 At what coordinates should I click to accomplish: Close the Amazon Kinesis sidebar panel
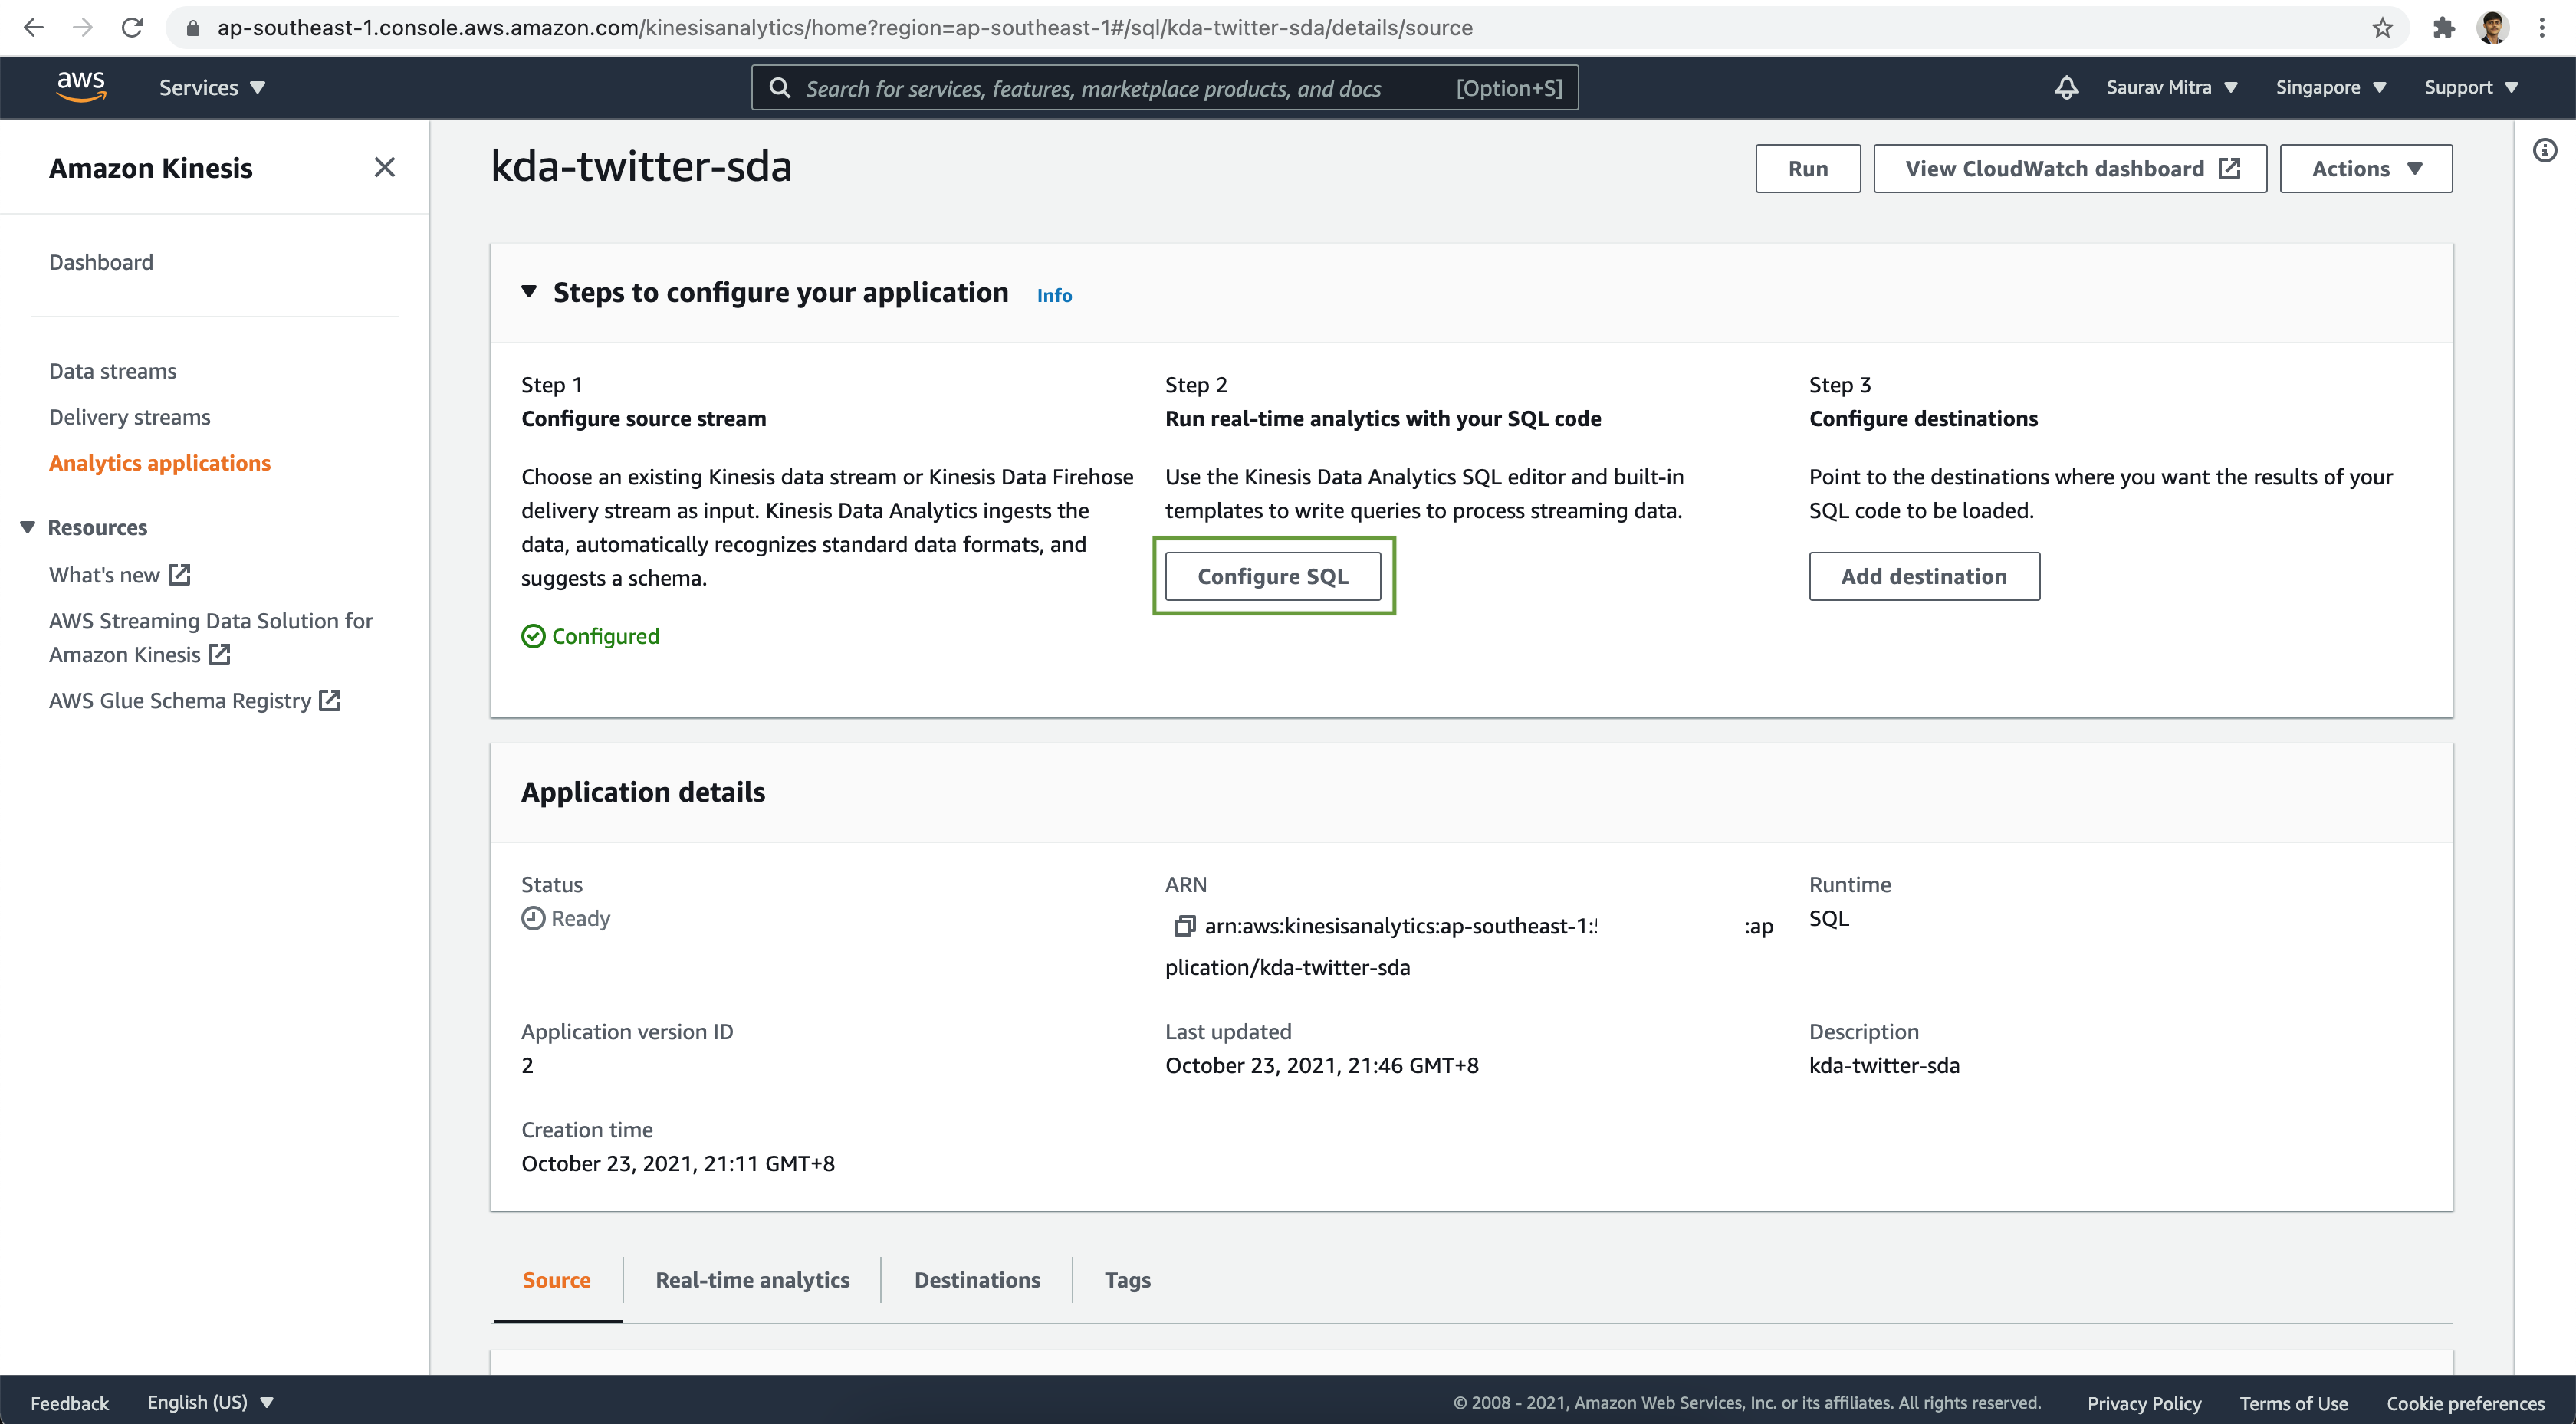pos(384,167)
